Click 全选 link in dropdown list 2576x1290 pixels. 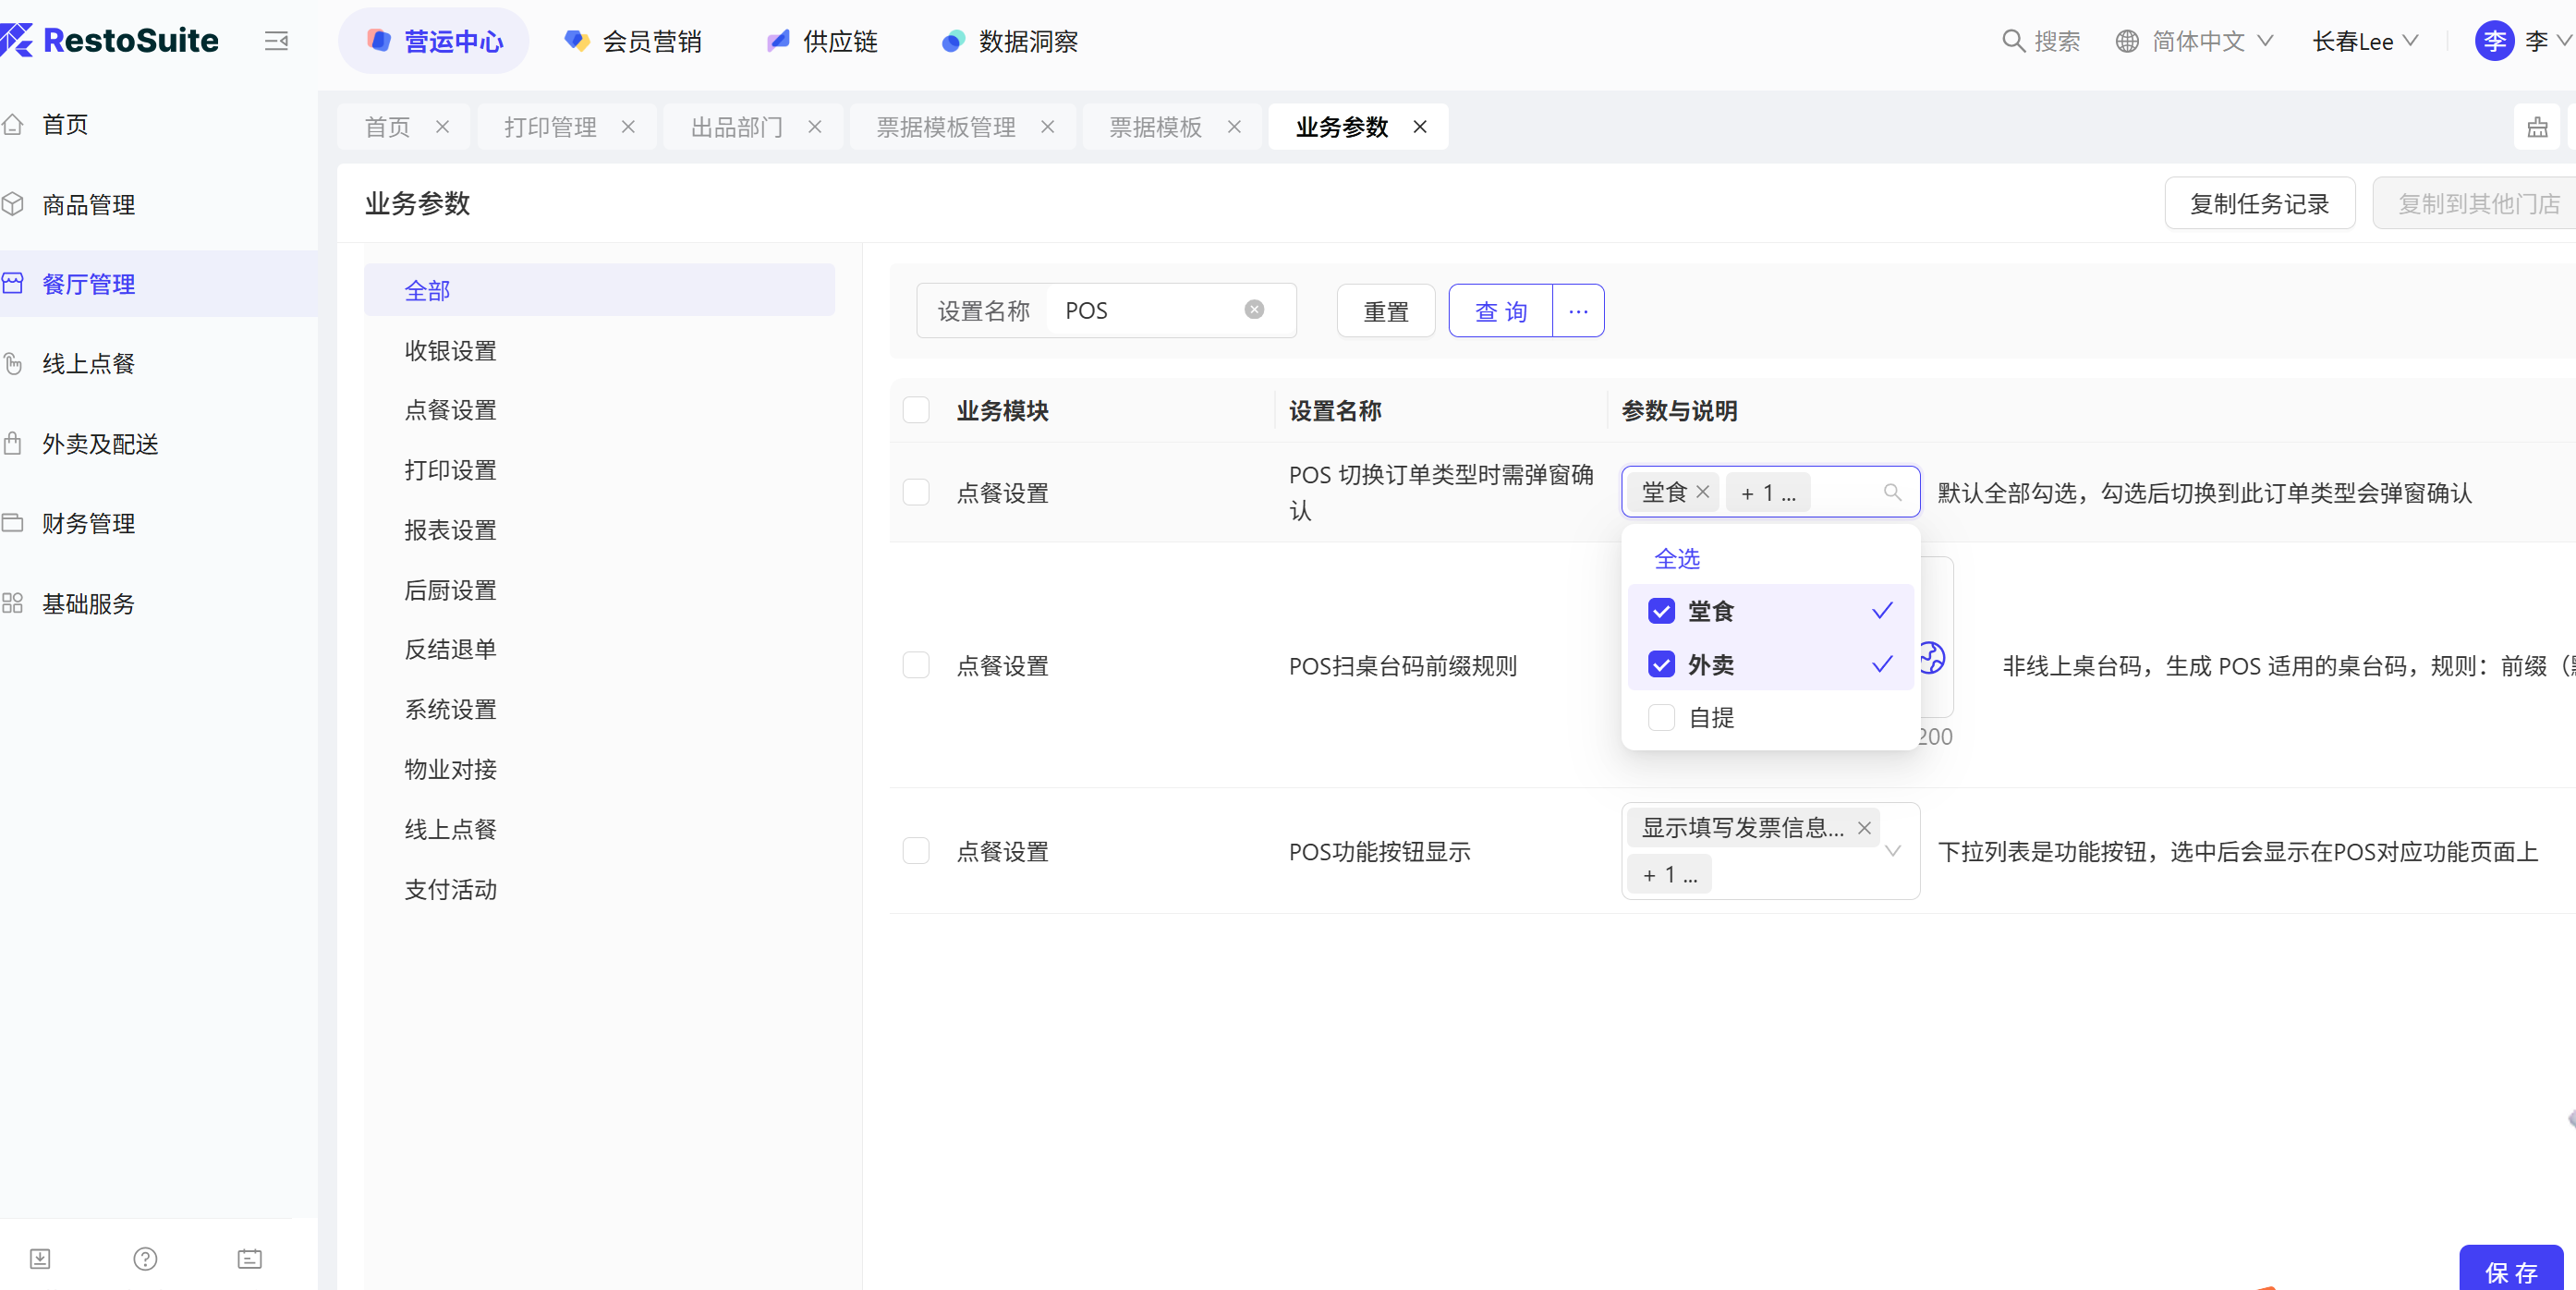1677,558
